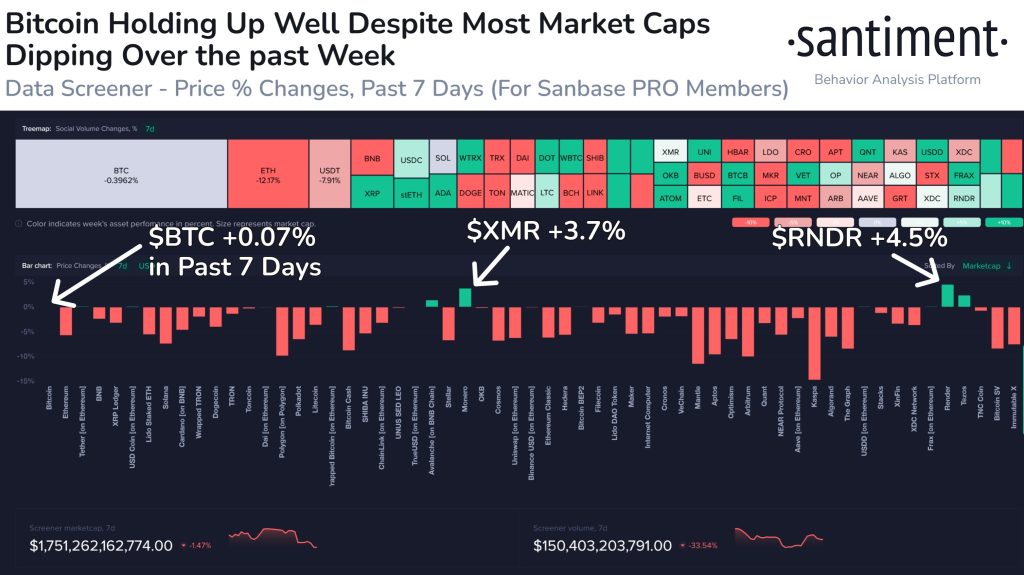Viewport: 1024px width, 575px height.
Task: Click the red Ethereum bar in chart
Action: [66, 320]
